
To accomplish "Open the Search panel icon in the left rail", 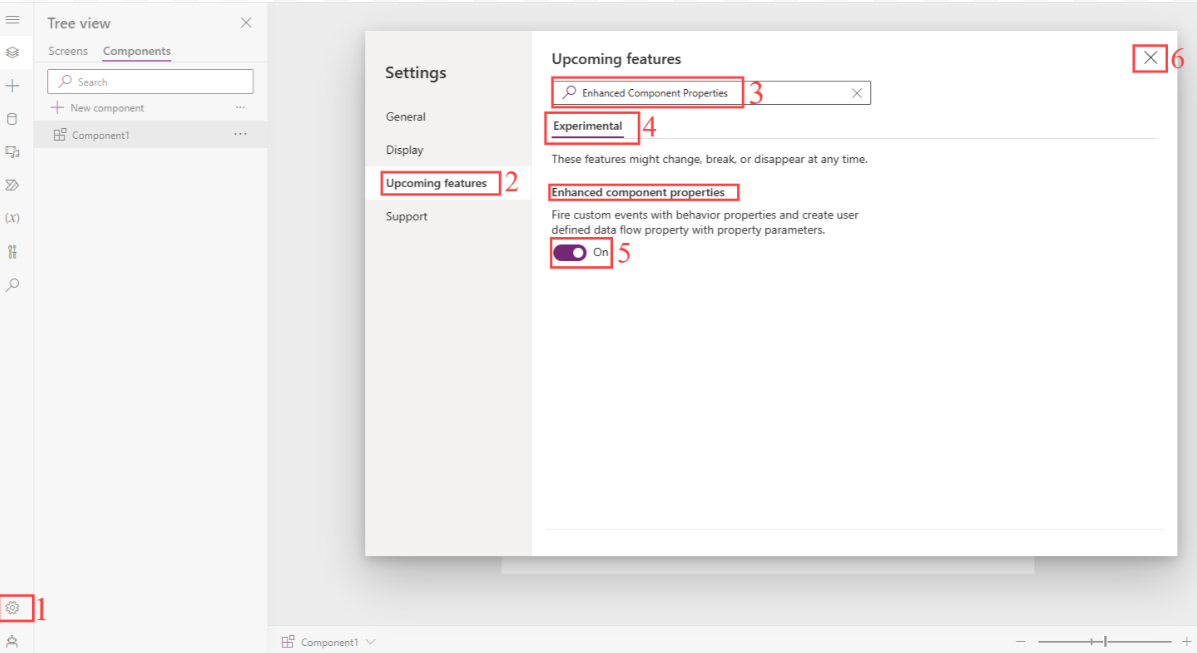I will [x=13, y=284].
